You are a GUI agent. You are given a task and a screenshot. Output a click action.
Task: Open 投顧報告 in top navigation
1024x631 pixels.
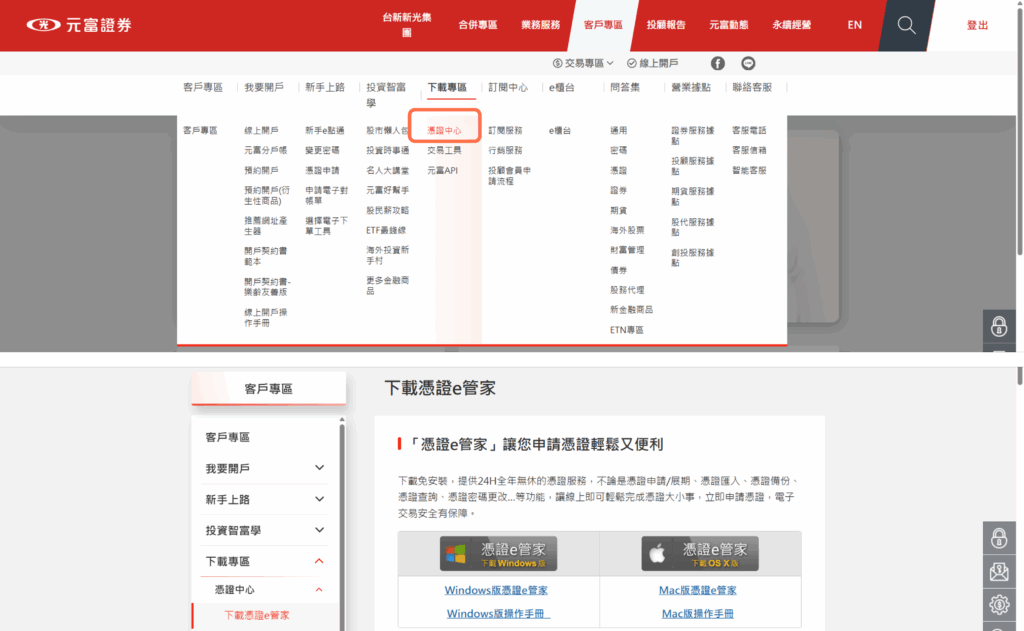click(666, 25)
